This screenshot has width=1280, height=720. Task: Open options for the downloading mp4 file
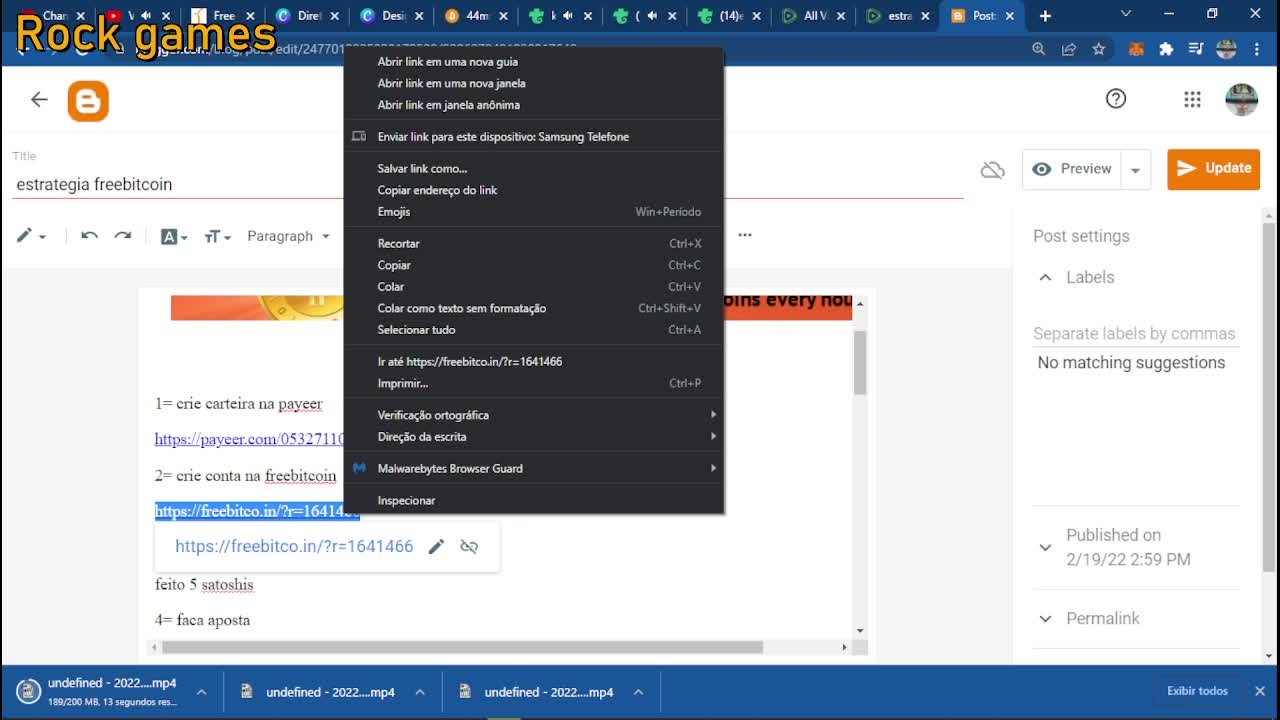pyautogui.click(x=201, y=692)
